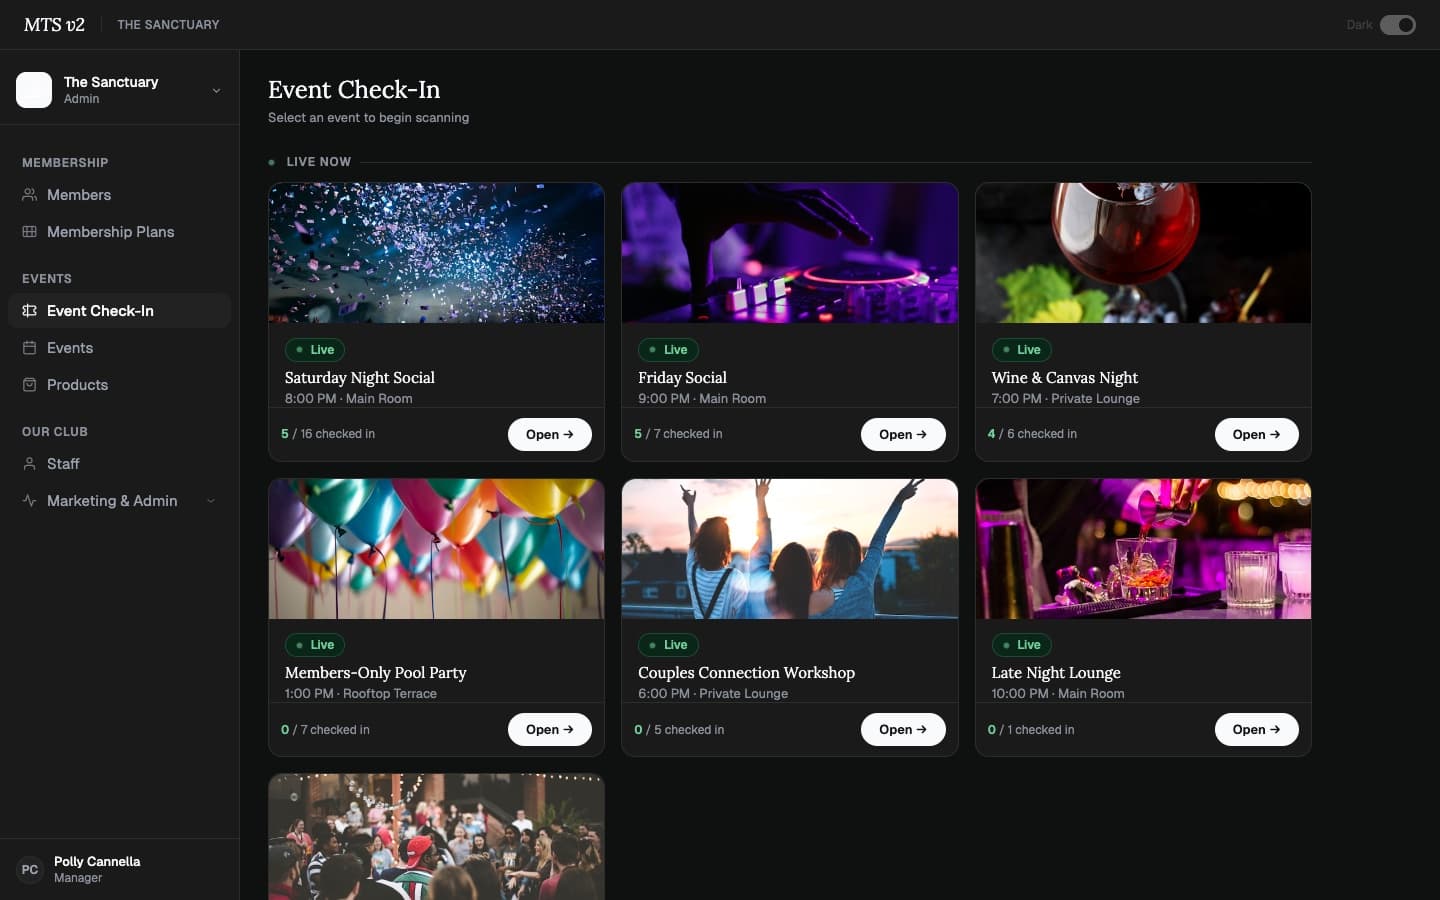Screen dimensions: 1440x900
Task: Open Saturday Night Social check-in
Action: click(550, 435)
